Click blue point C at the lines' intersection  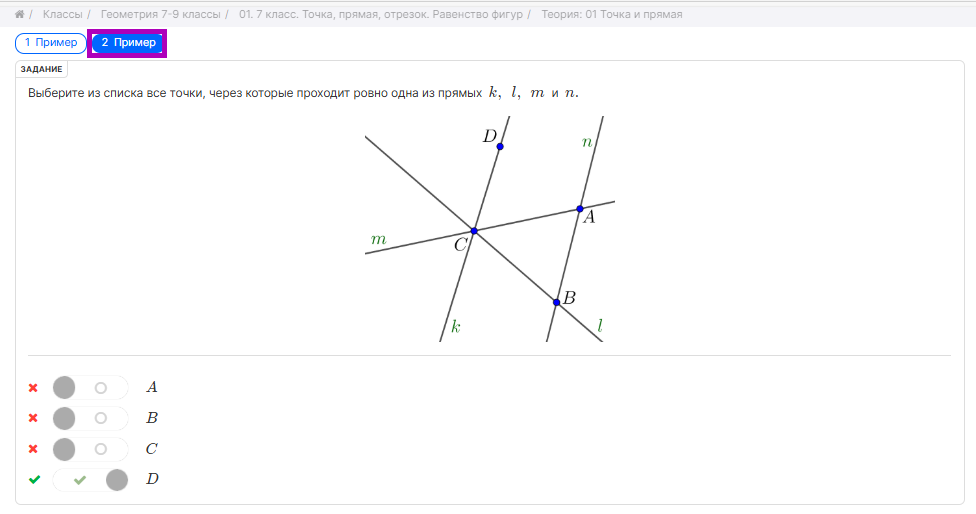pos(474,231)
